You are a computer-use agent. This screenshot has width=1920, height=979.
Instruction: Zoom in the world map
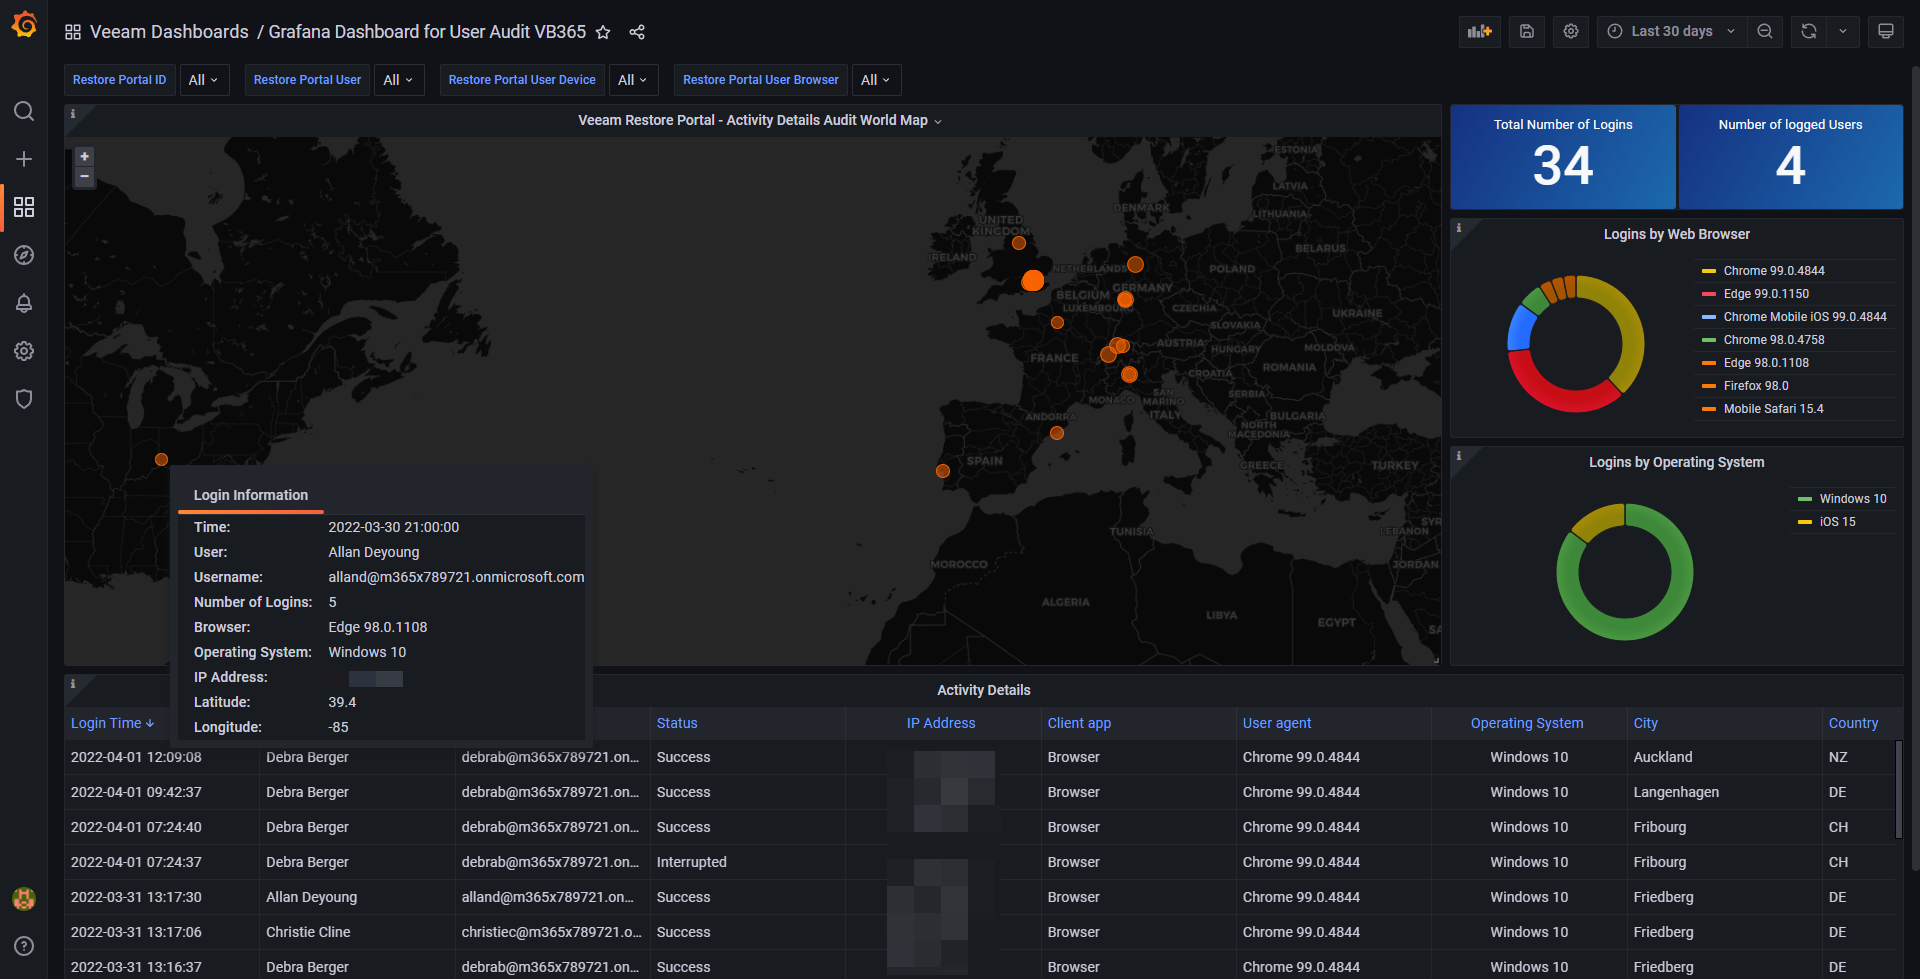point(85,157)
